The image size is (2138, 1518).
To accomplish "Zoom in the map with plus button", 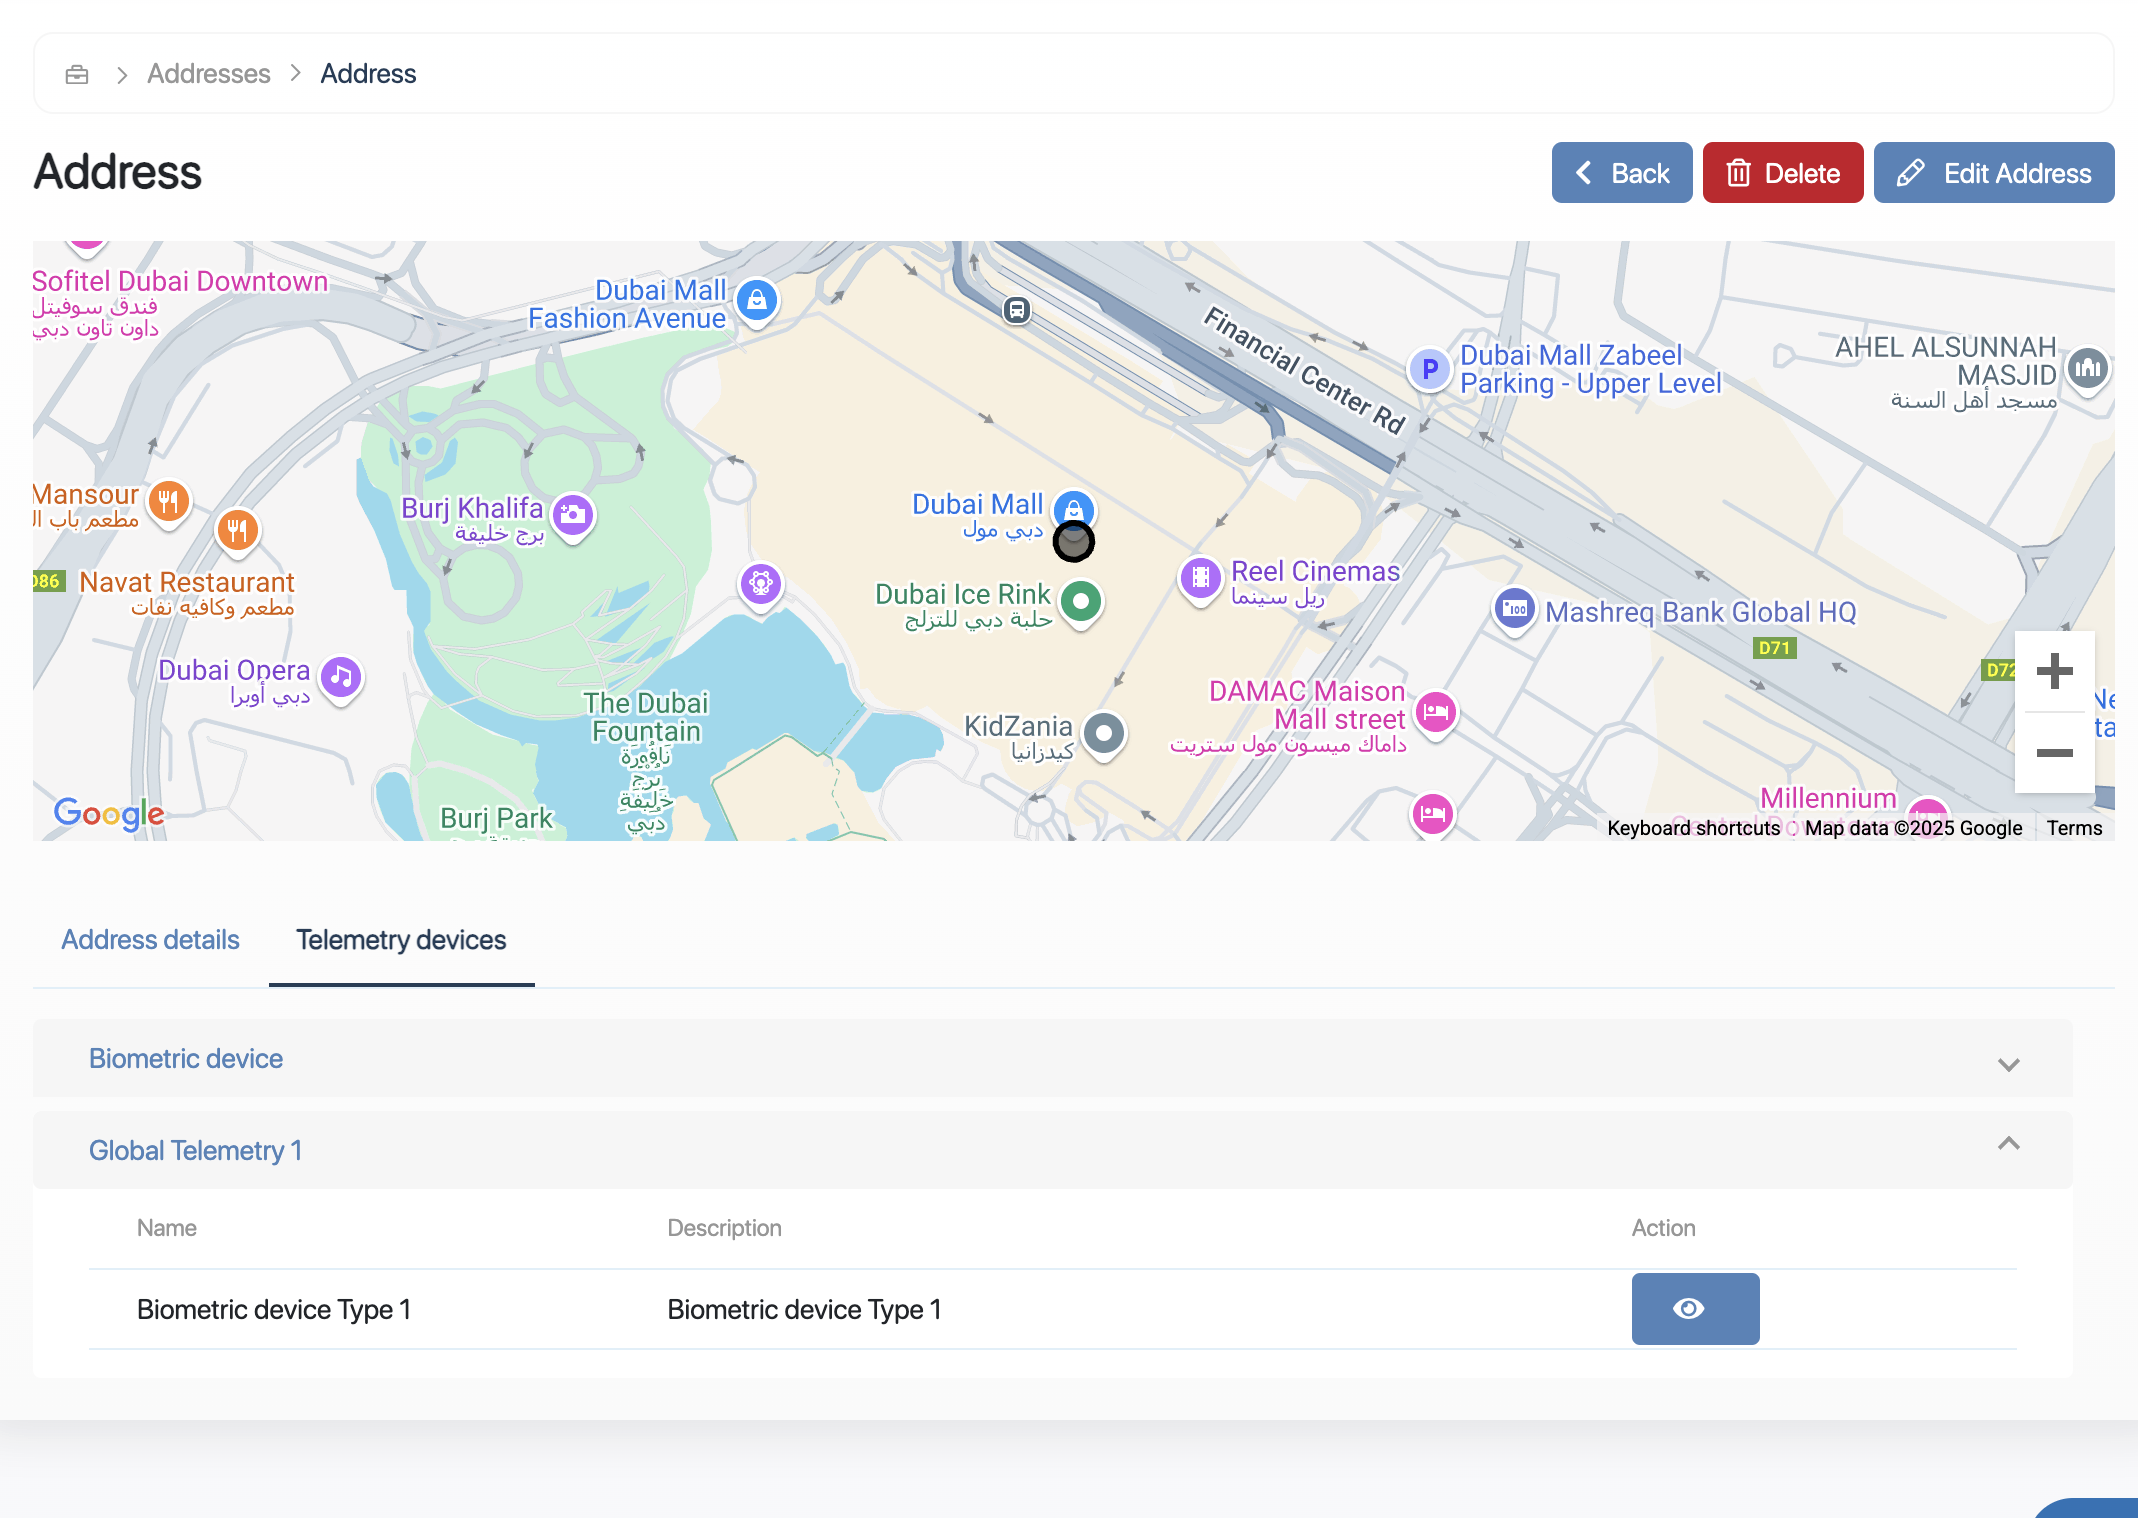I will (x=2054, y=671).
